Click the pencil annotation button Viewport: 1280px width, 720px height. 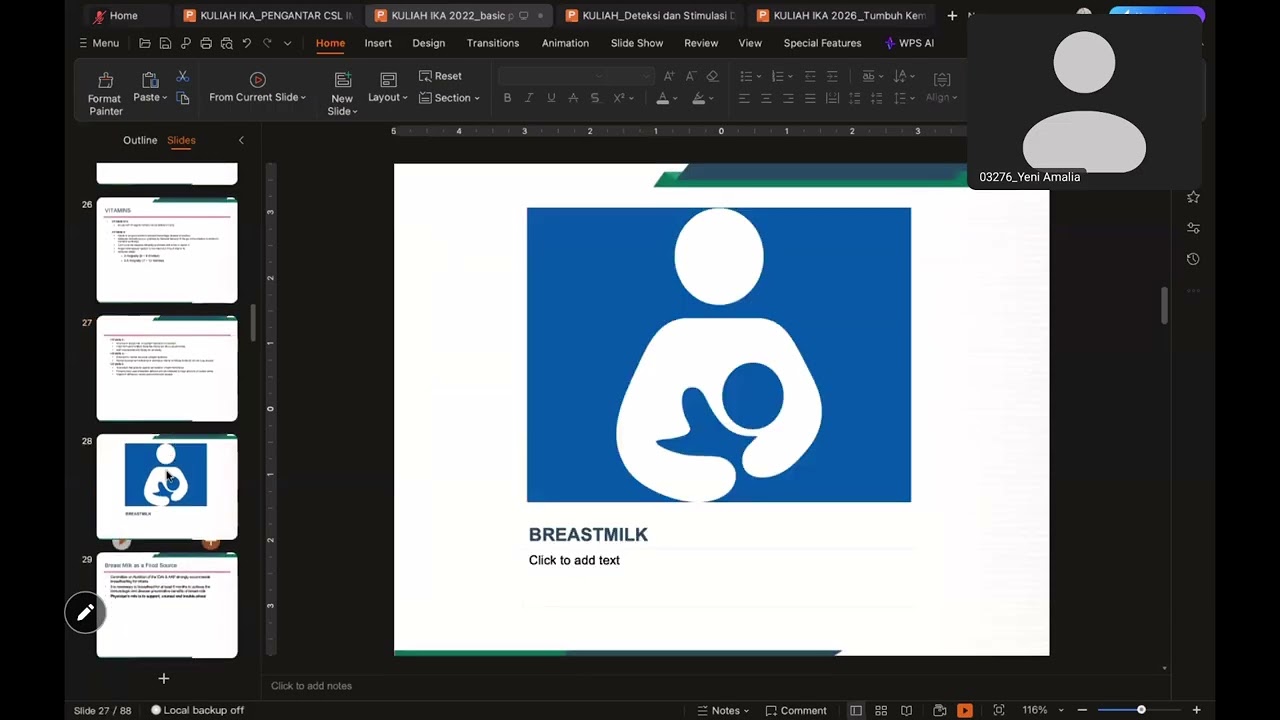pyautogui.click(x=85, y=612)
